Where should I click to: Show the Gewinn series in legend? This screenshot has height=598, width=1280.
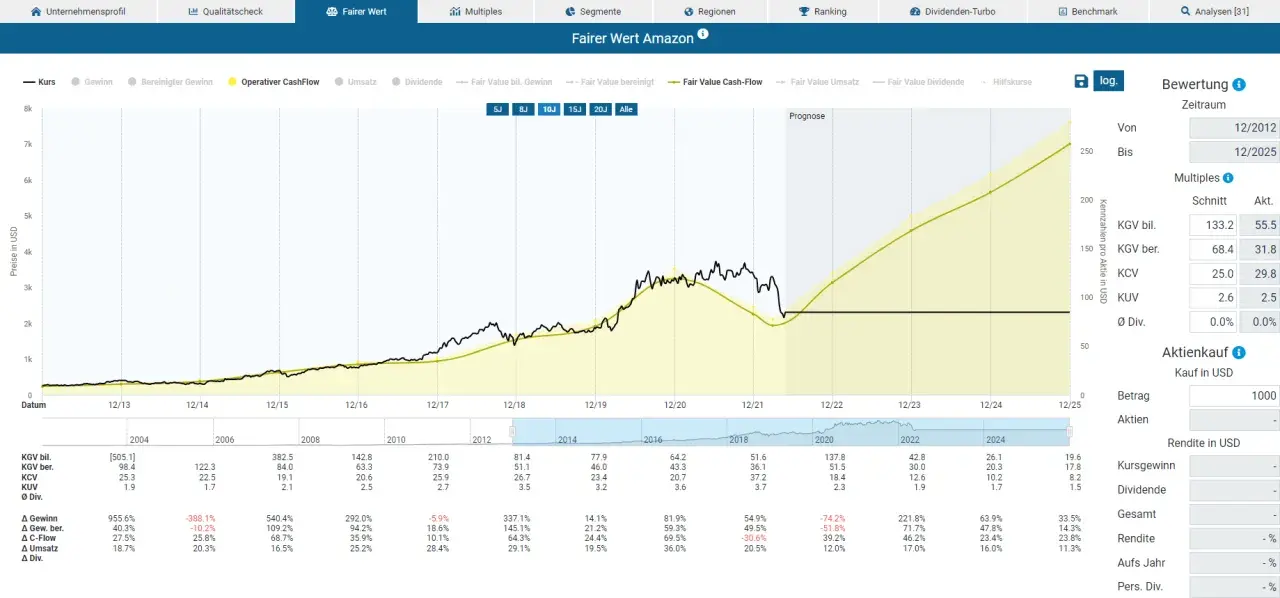(x=92, y=82)
